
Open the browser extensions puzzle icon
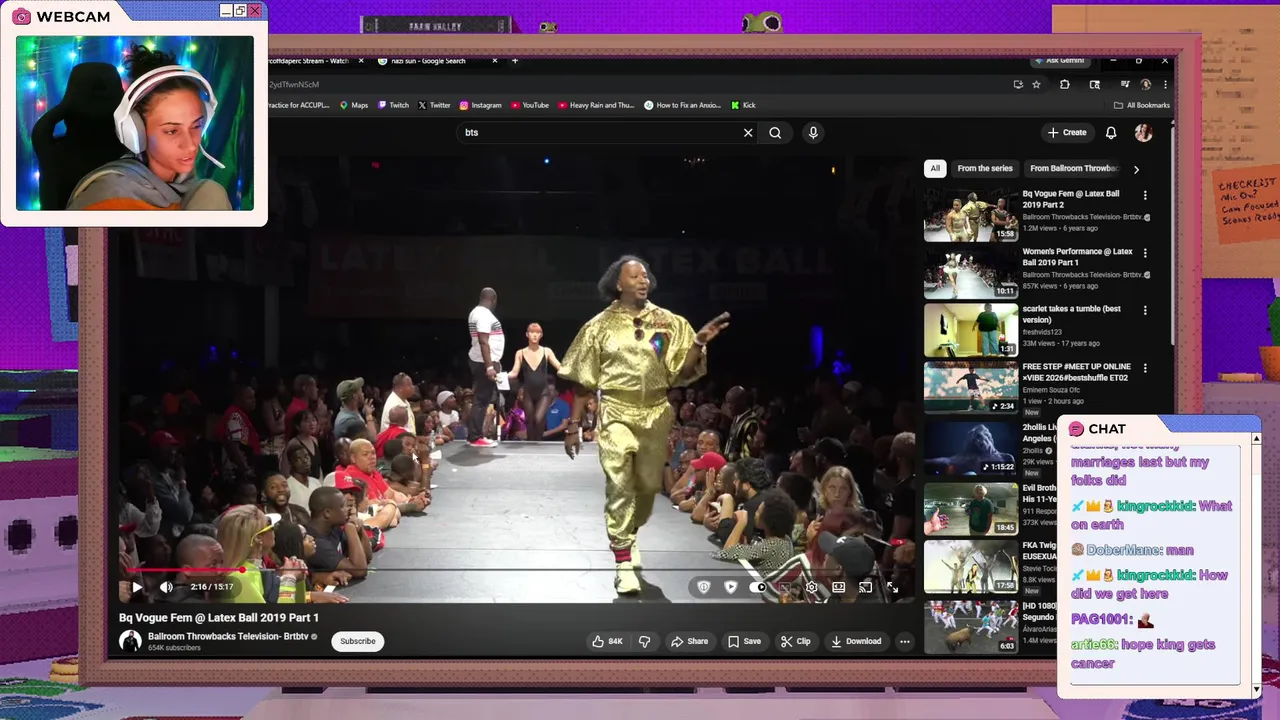pyautogui.click(x=1065, y=85)
